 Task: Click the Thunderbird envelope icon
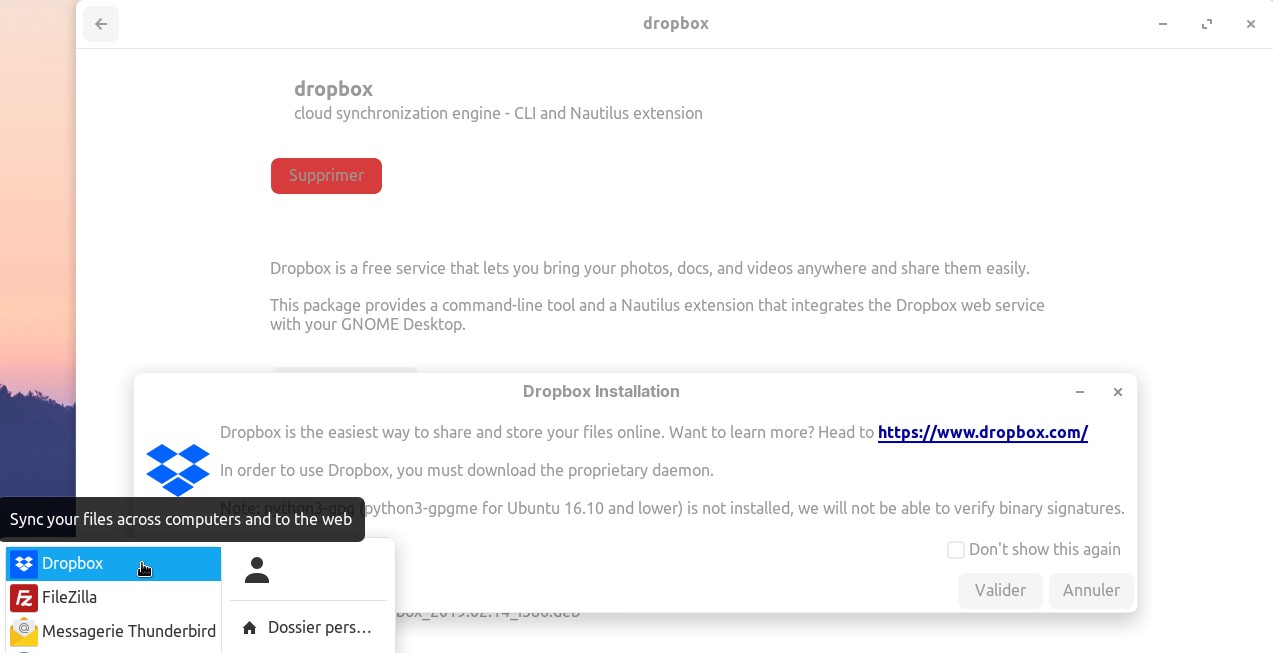(x=24, y=632)
